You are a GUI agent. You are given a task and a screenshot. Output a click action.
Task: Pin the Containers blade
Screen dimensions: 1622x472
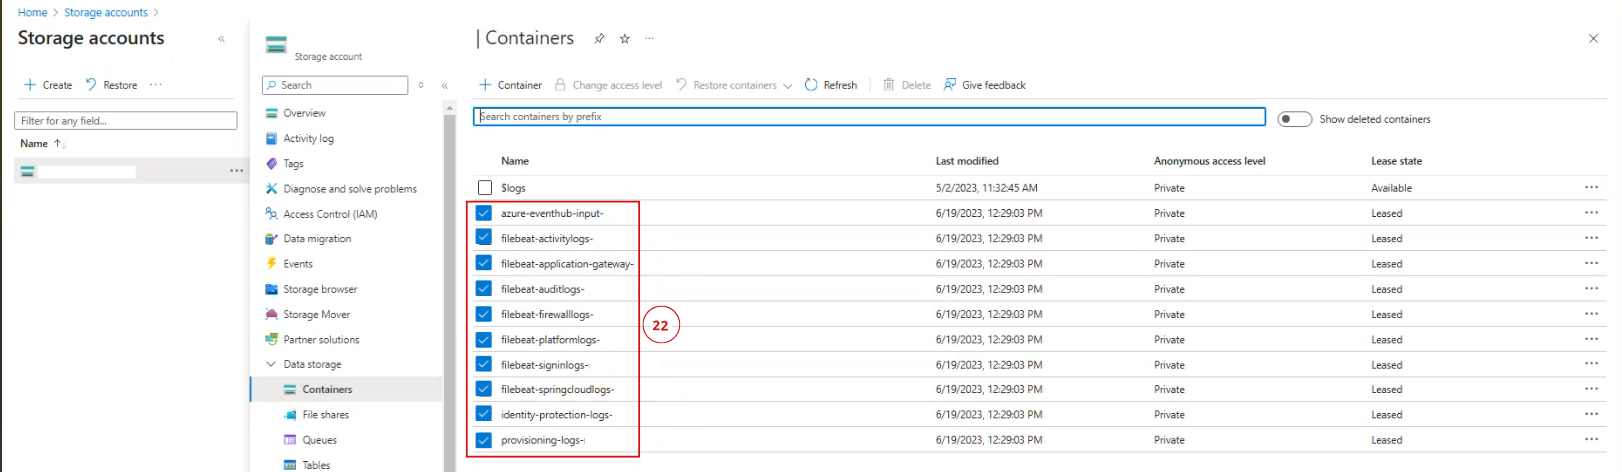(599, 39)
